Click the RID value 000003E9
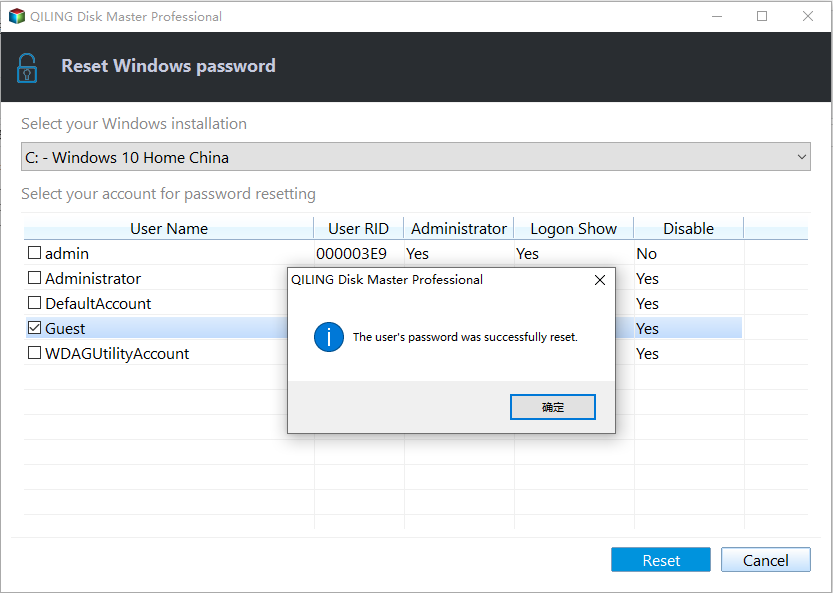 [352, 253]
